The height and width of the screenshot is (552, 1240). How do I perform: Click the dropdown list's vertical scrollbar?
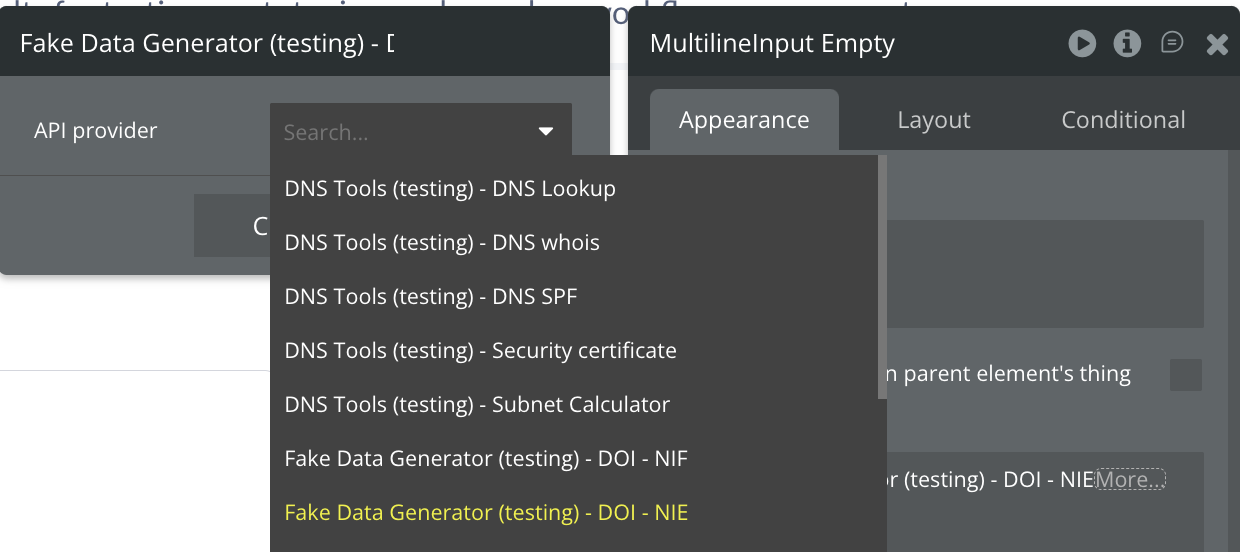[882, 280]
